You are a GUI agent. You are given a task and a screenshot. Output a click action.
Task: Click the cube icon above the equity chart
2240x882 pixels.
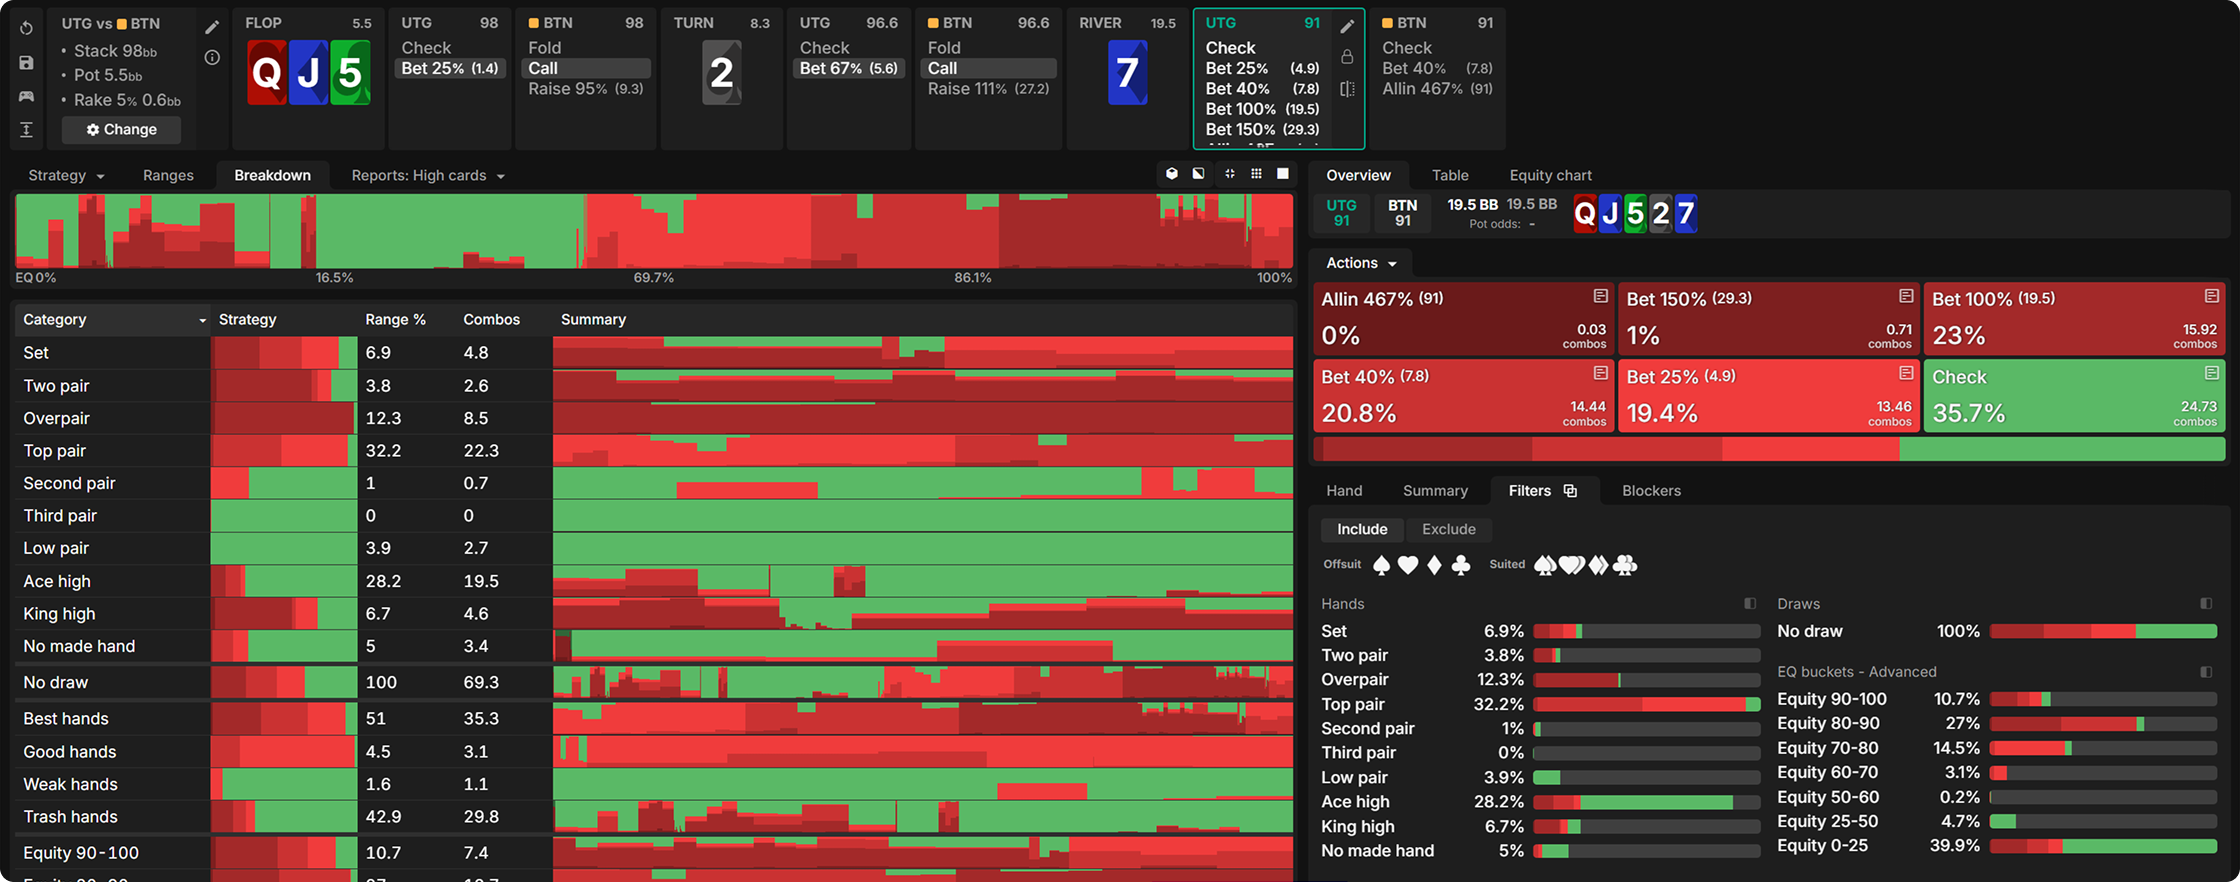click(1172, 174)
